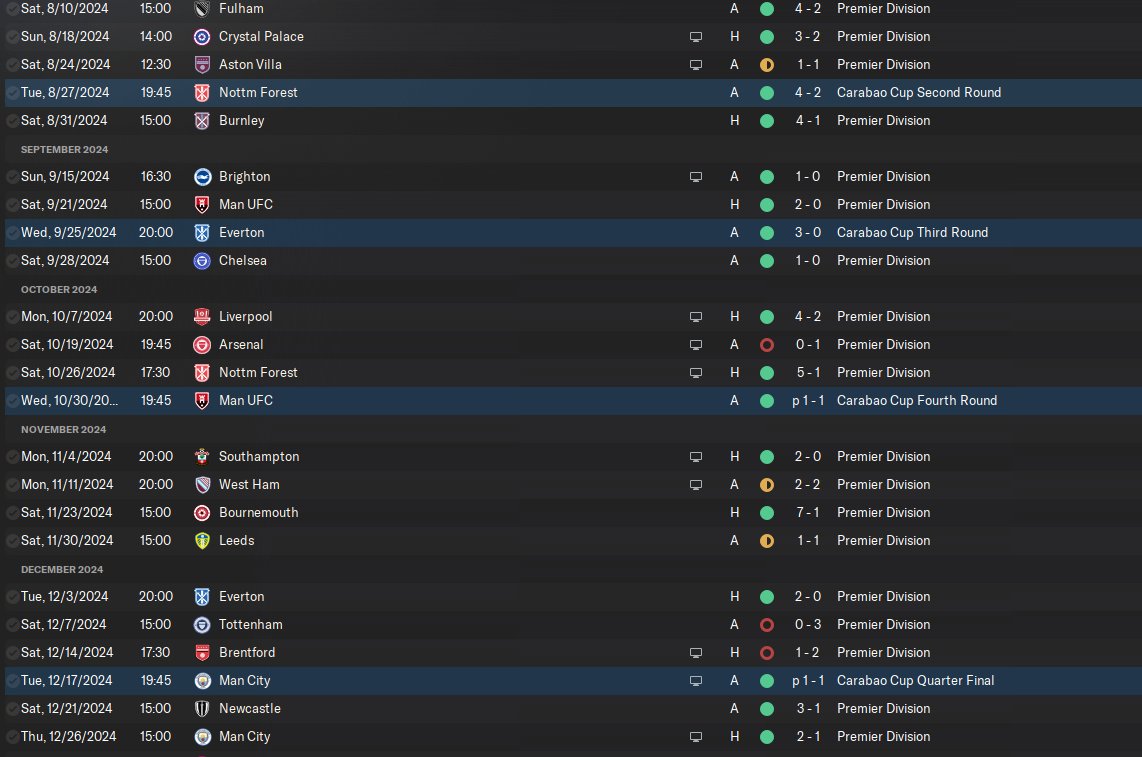Open the Carabao Cup Third Round competition
1142x757 pixels.
[912, 232]
